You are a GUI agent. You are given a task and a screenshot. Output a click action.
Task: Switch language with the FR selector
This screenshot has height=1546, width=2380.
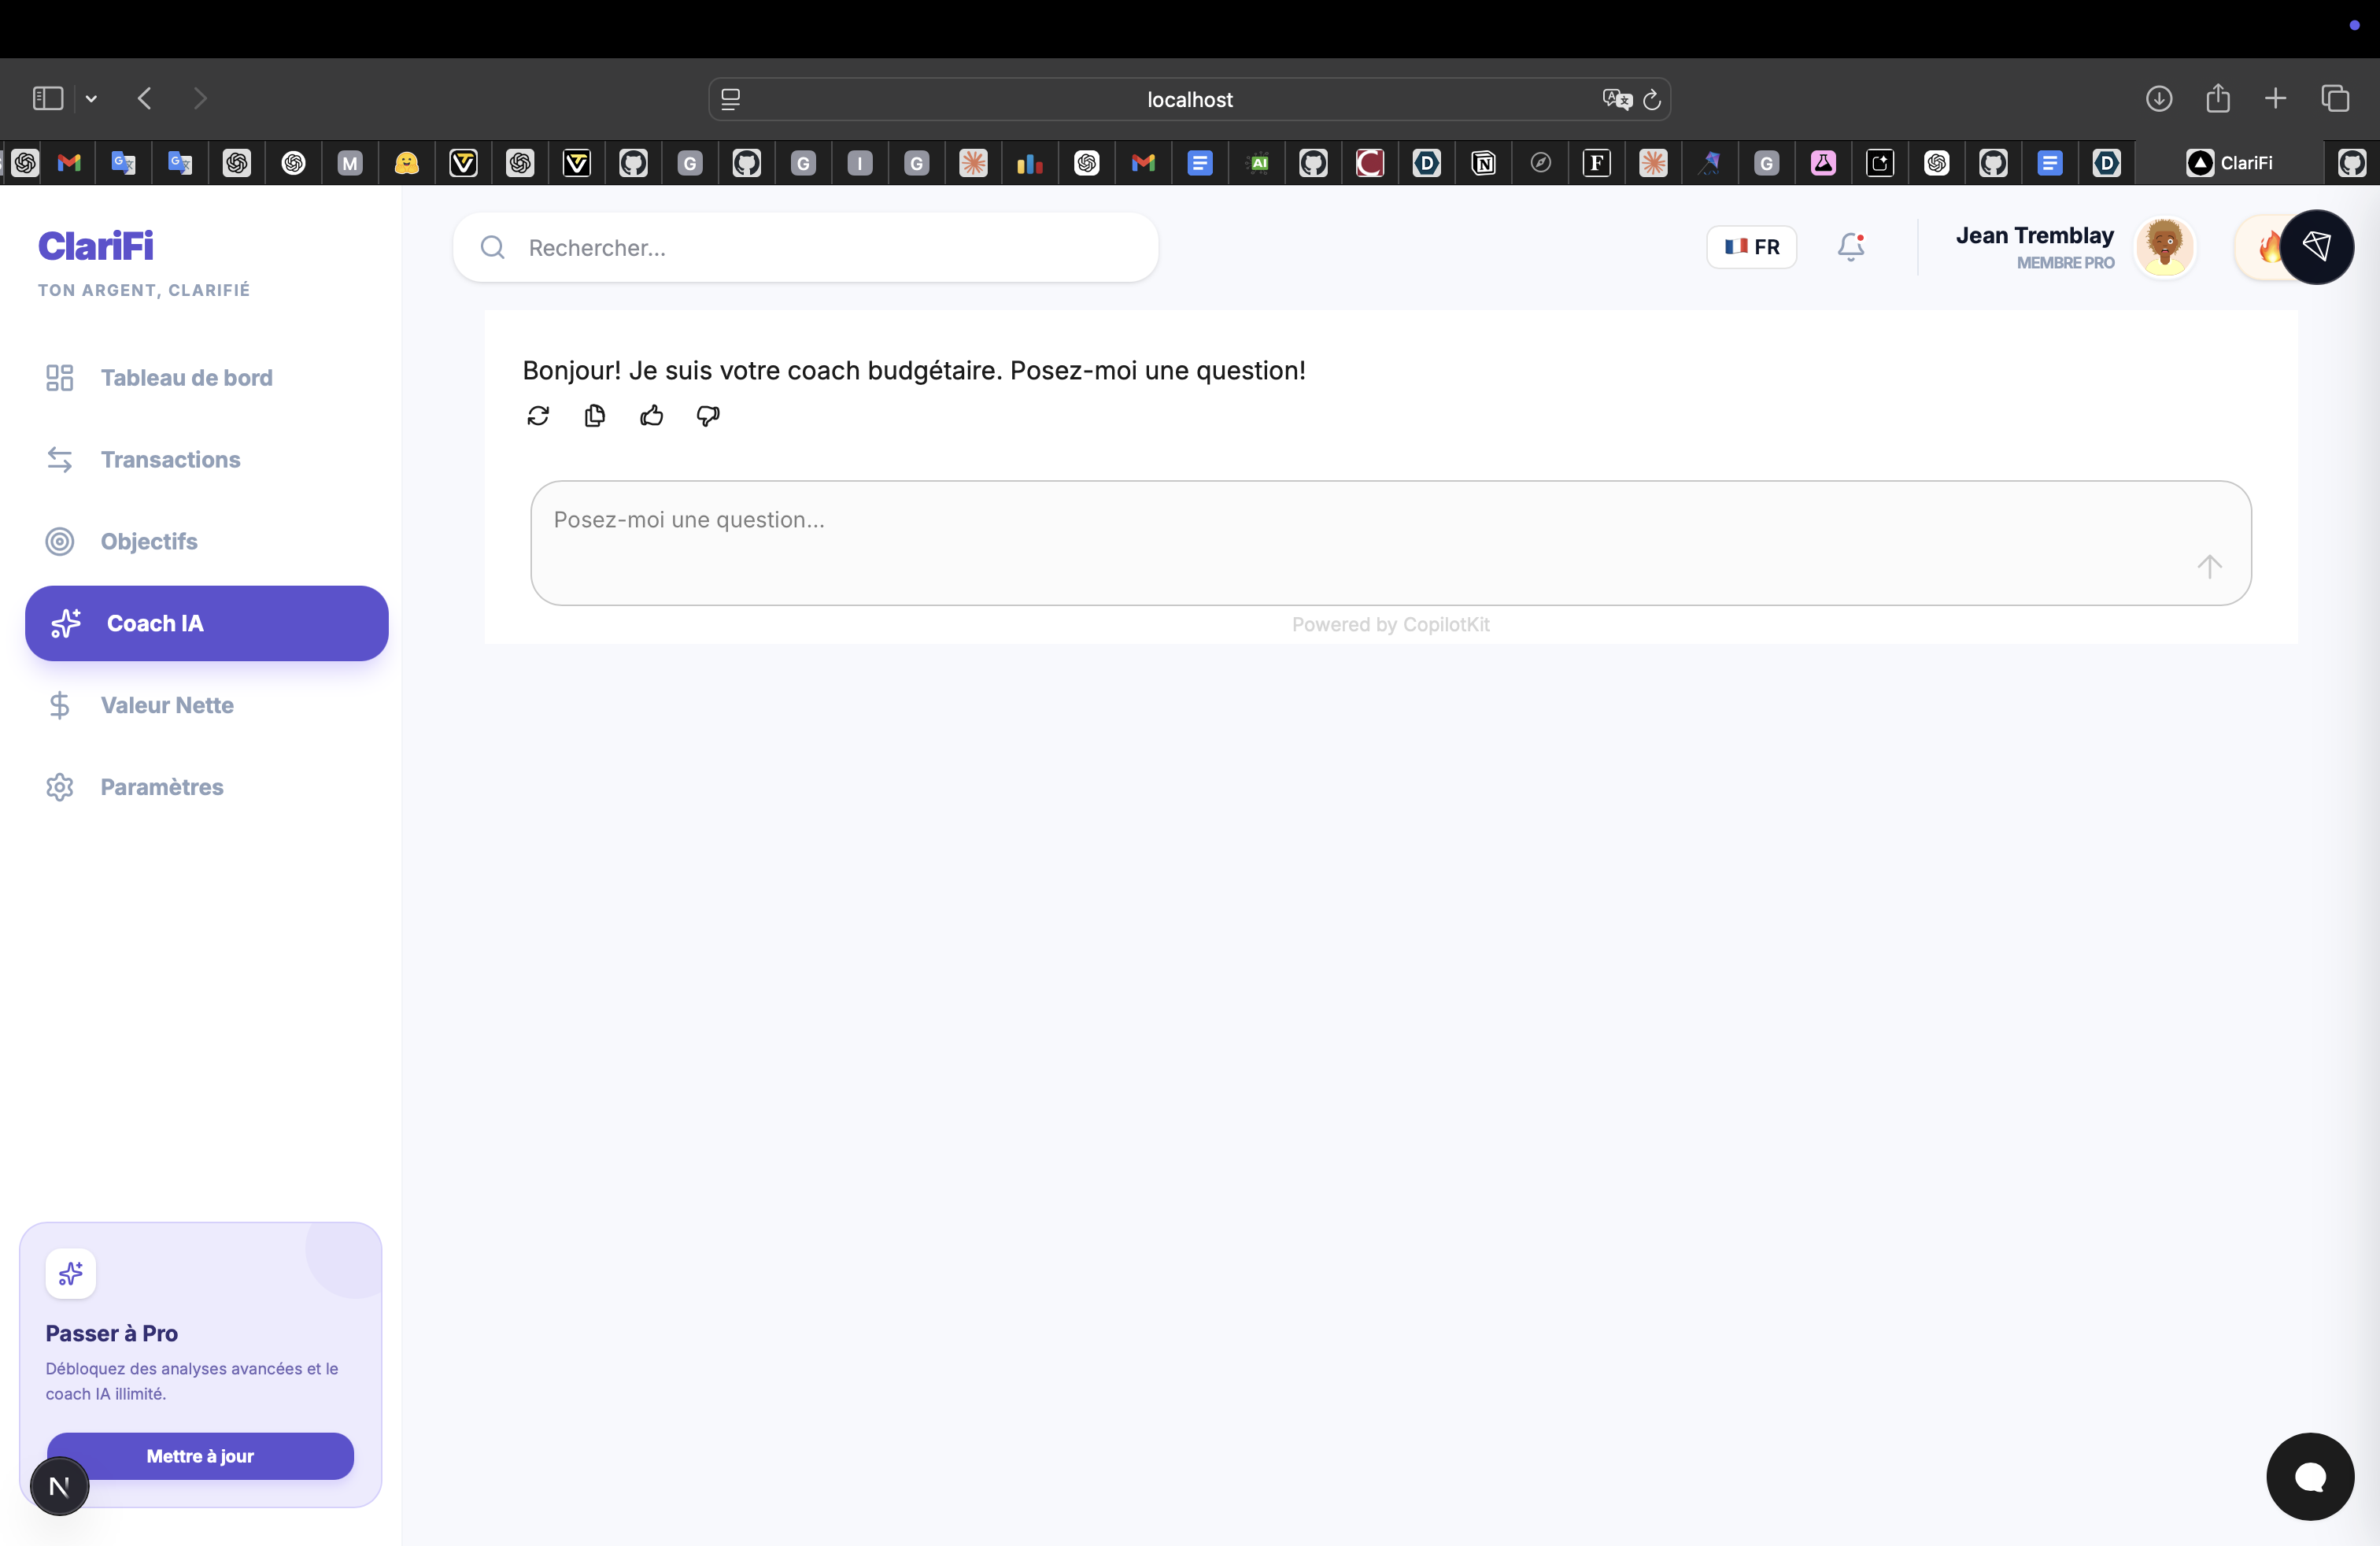click(1750, 246)
